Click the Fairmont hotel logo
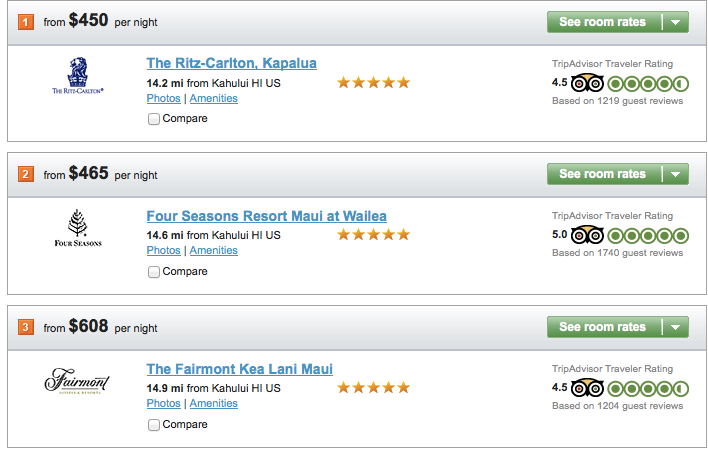708x455 pixels. 77,382
